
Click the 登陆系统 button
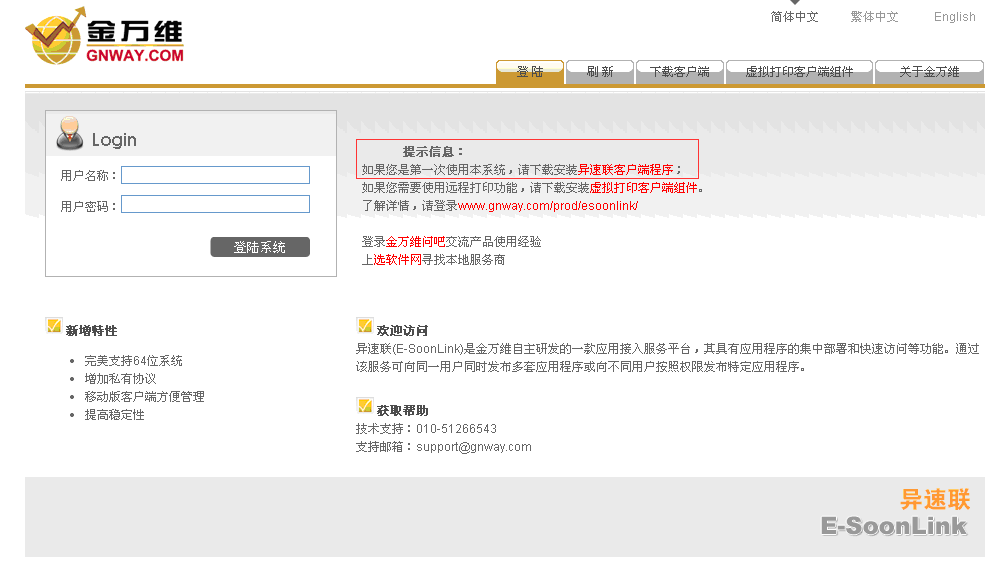260,247
